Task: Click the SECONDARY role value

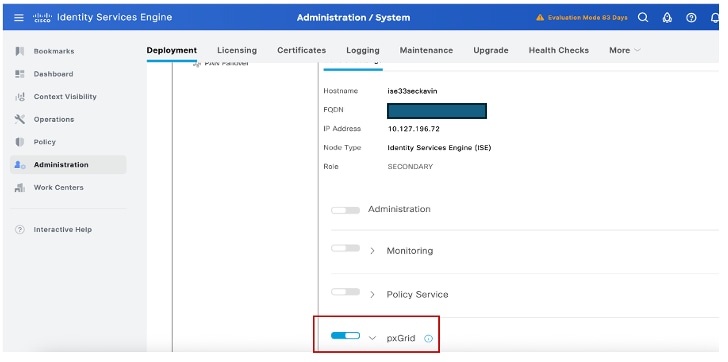Action: 410,167
